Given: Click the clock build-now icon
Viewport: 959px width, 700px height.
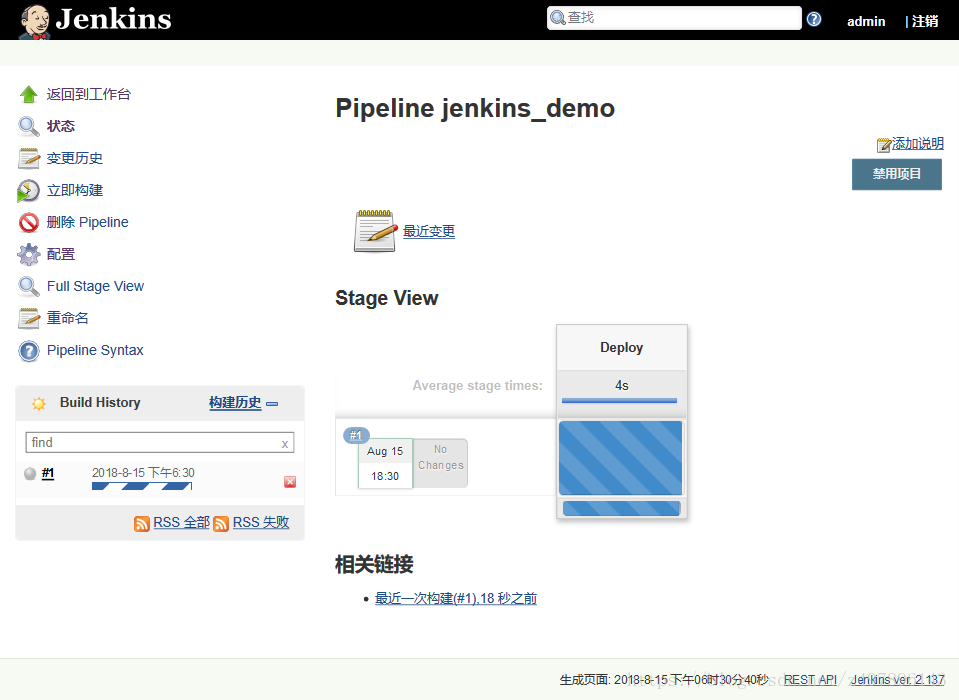Looking at the screenshot, I should point(28,190).
